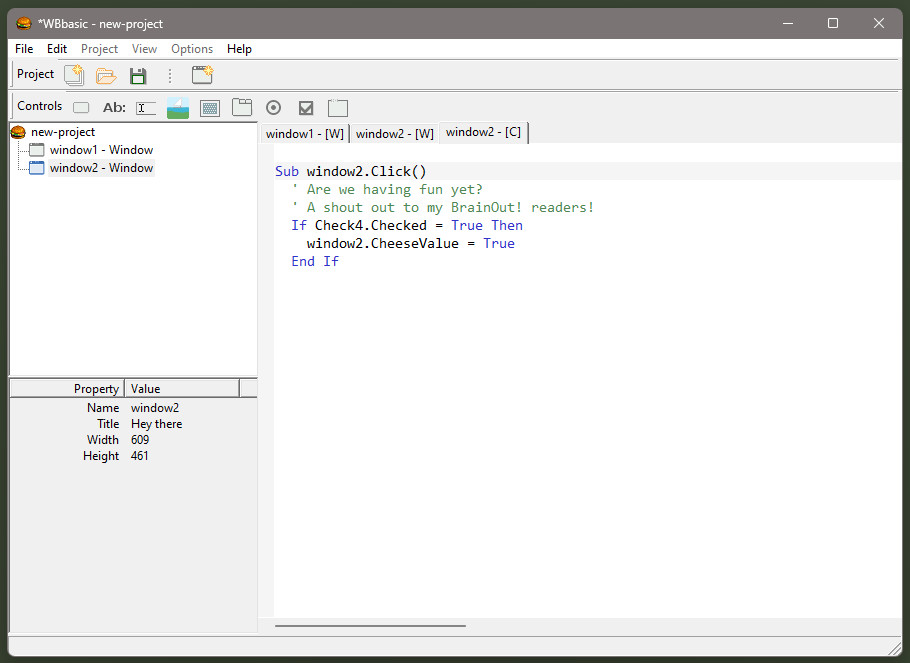
Task: Click the 'Sub window2.Click()' code line
Action: (351, 171)
